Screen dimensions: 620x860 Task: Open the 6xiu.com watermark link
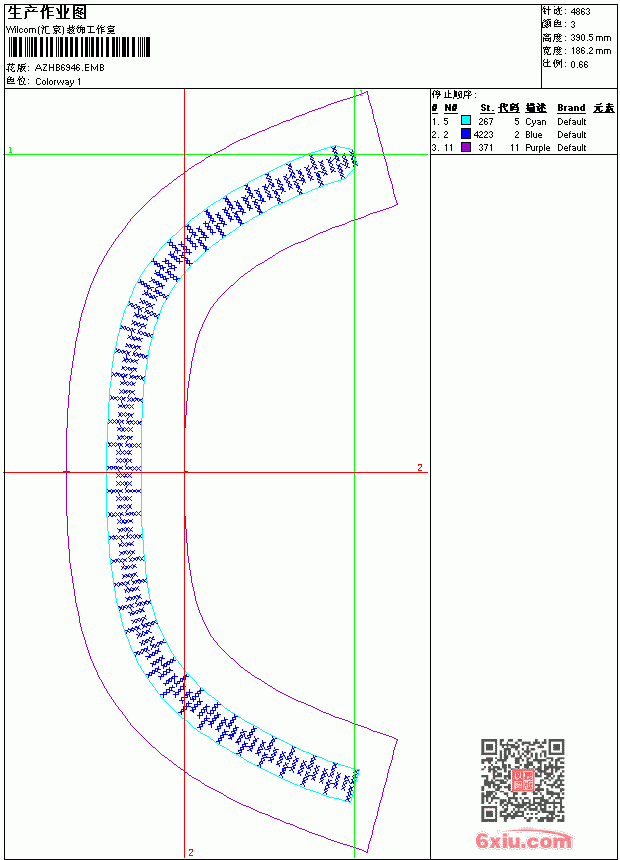[524, 840]
